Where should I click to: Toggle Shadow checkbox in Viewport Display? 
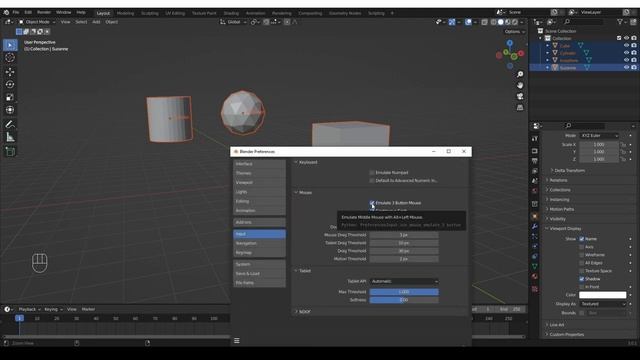click(x=582, y=279)
